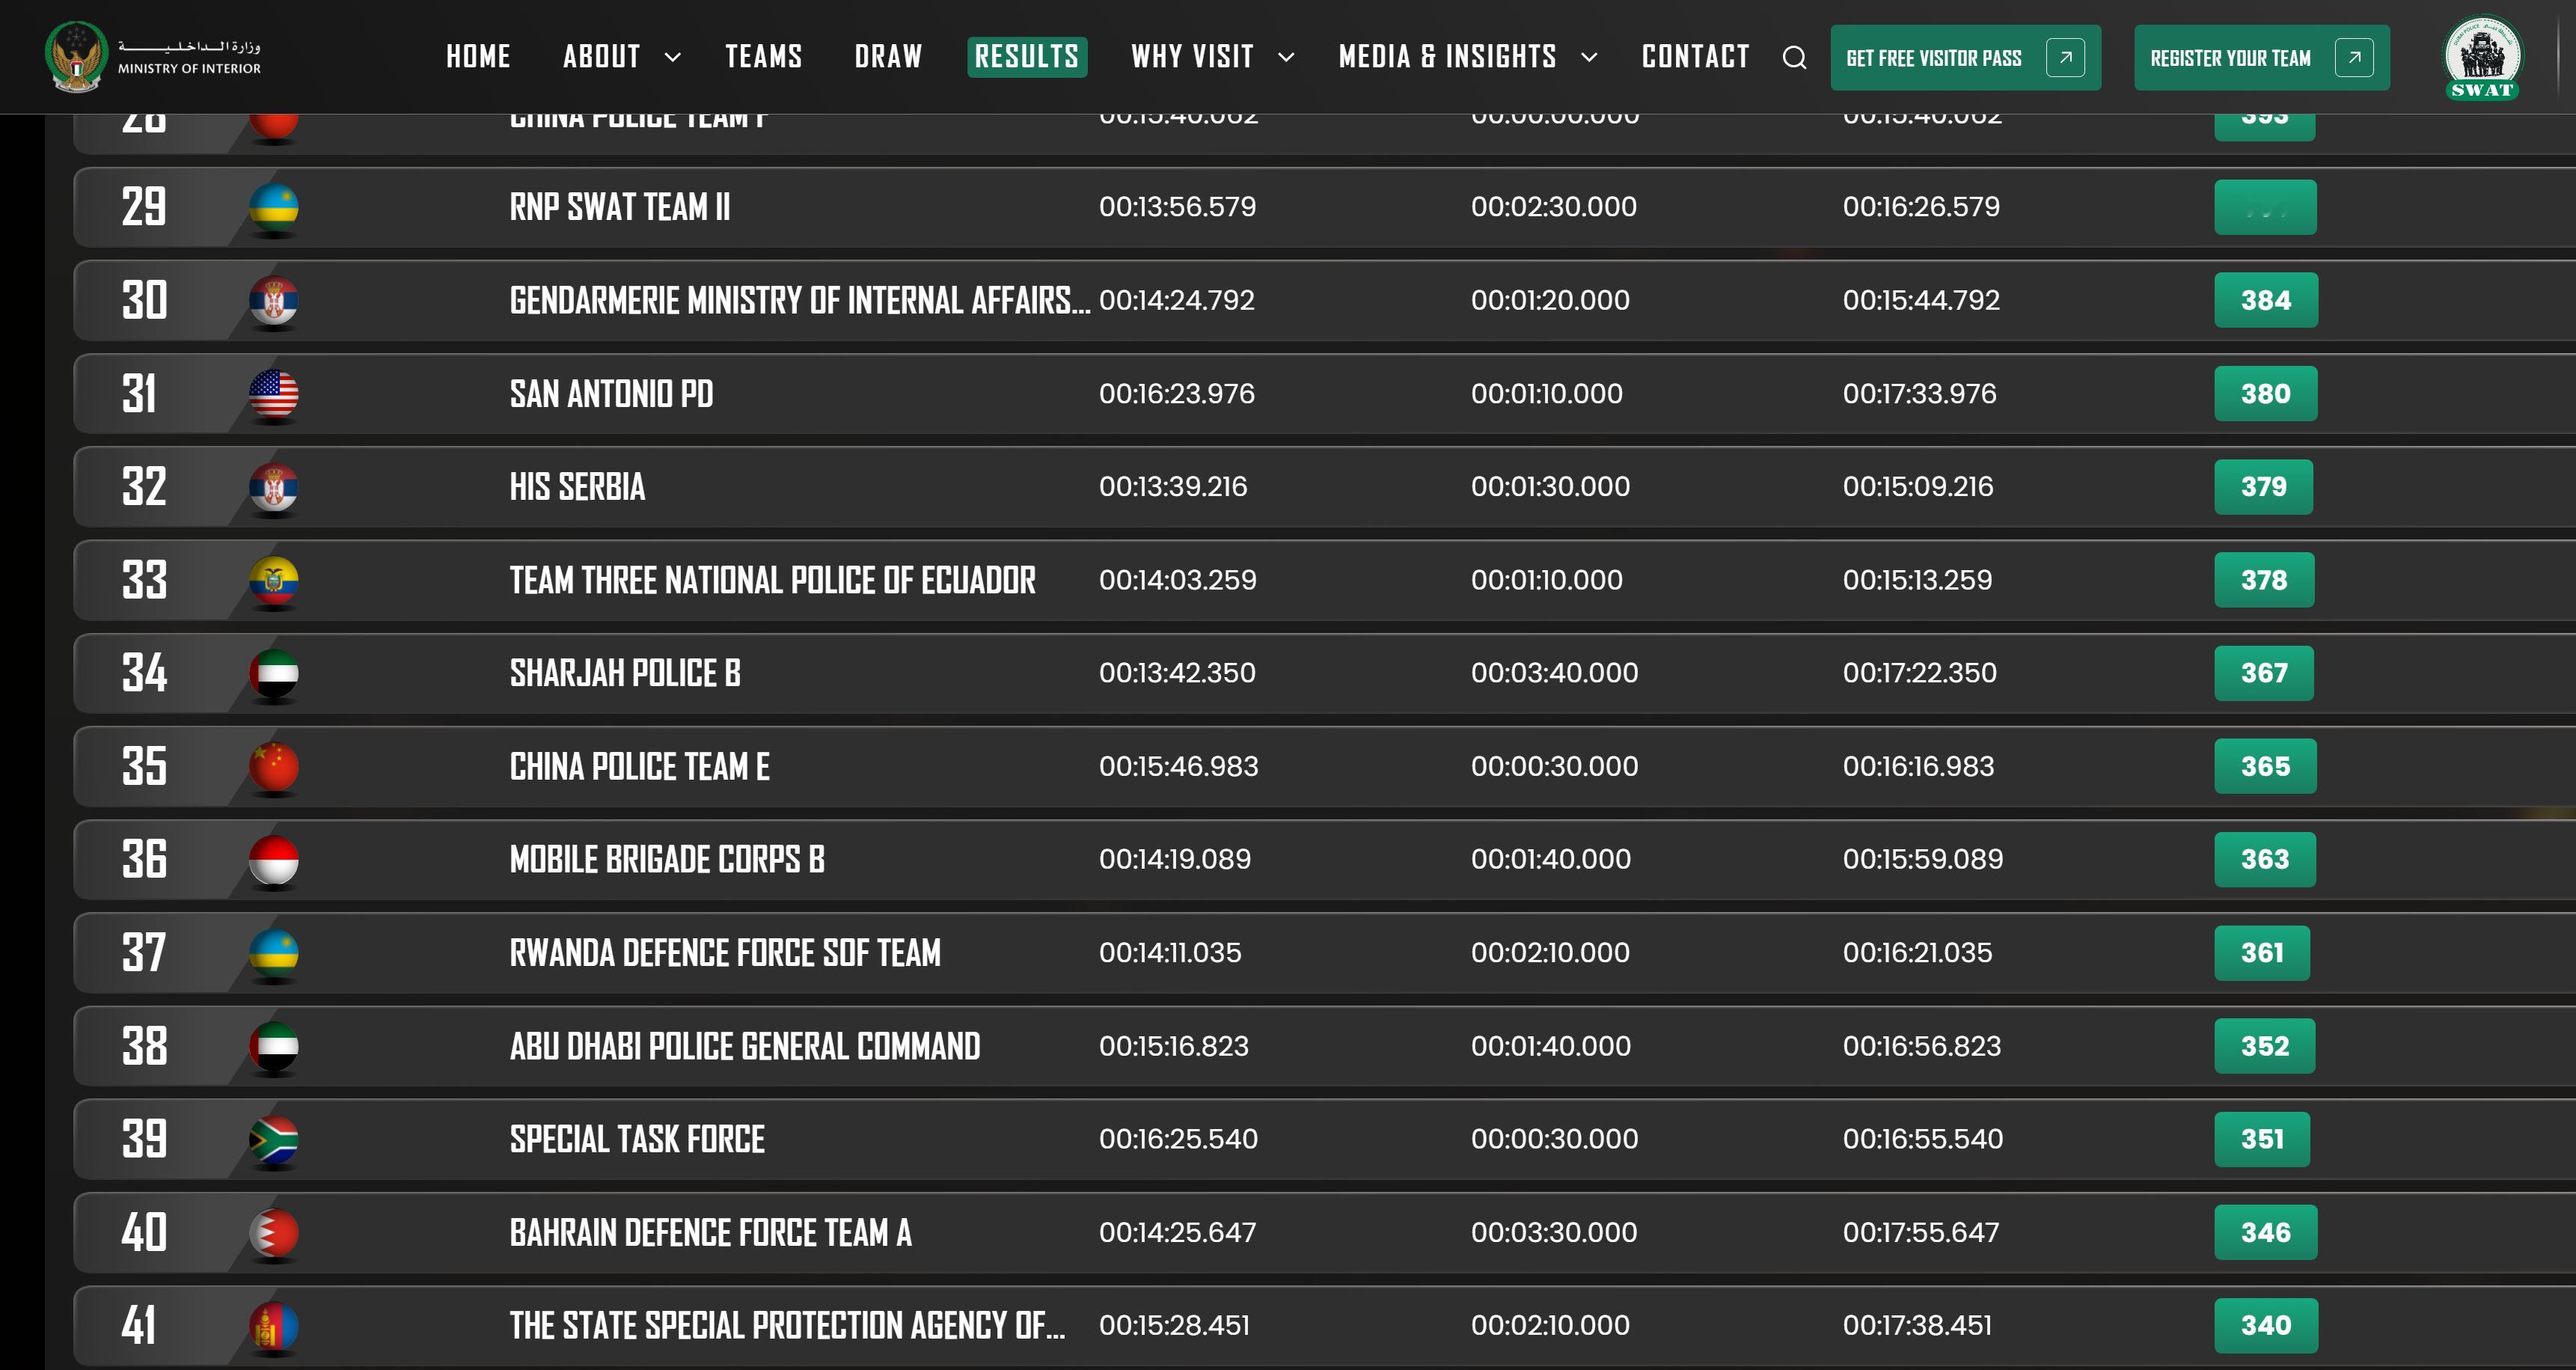Open the Teams menu item

coord(763,57)
